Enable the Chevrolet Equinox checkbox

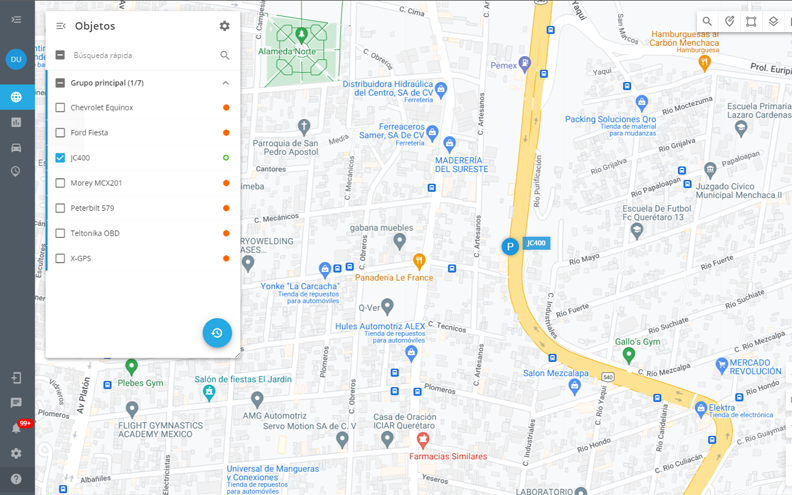click(x=60, y=108)
